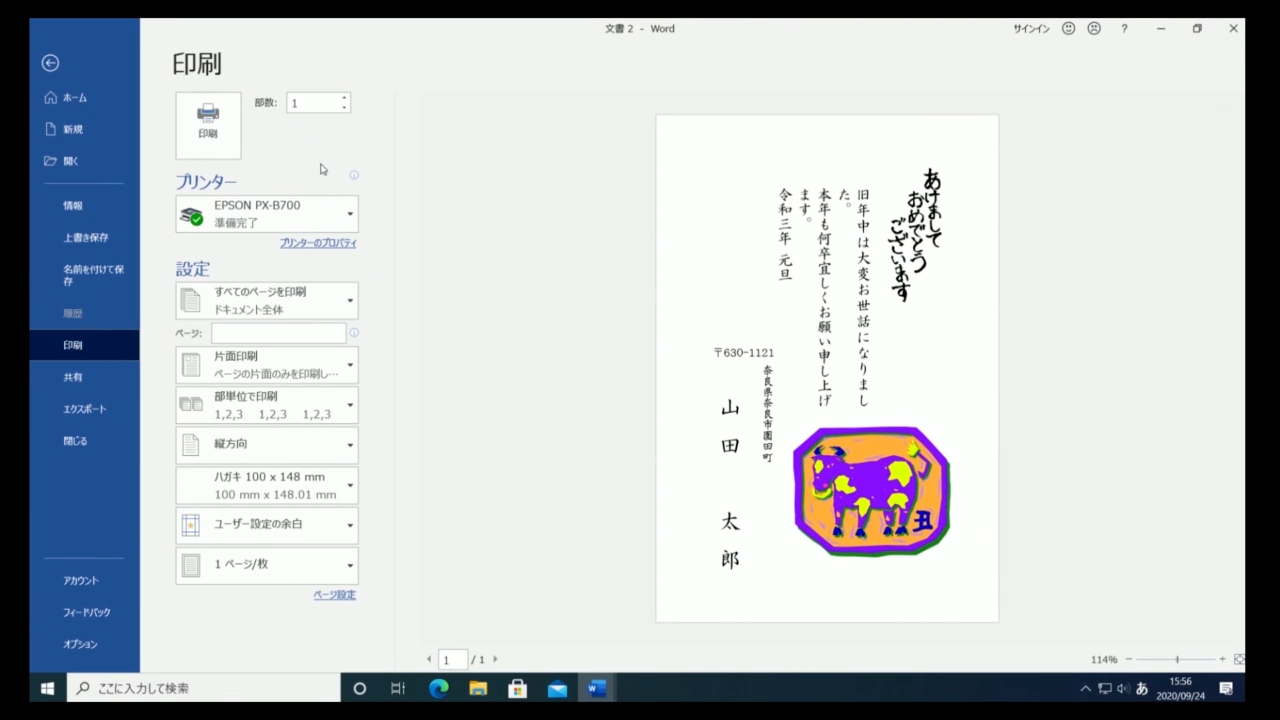Click the back arrow to leave print view

coord(50,63)
